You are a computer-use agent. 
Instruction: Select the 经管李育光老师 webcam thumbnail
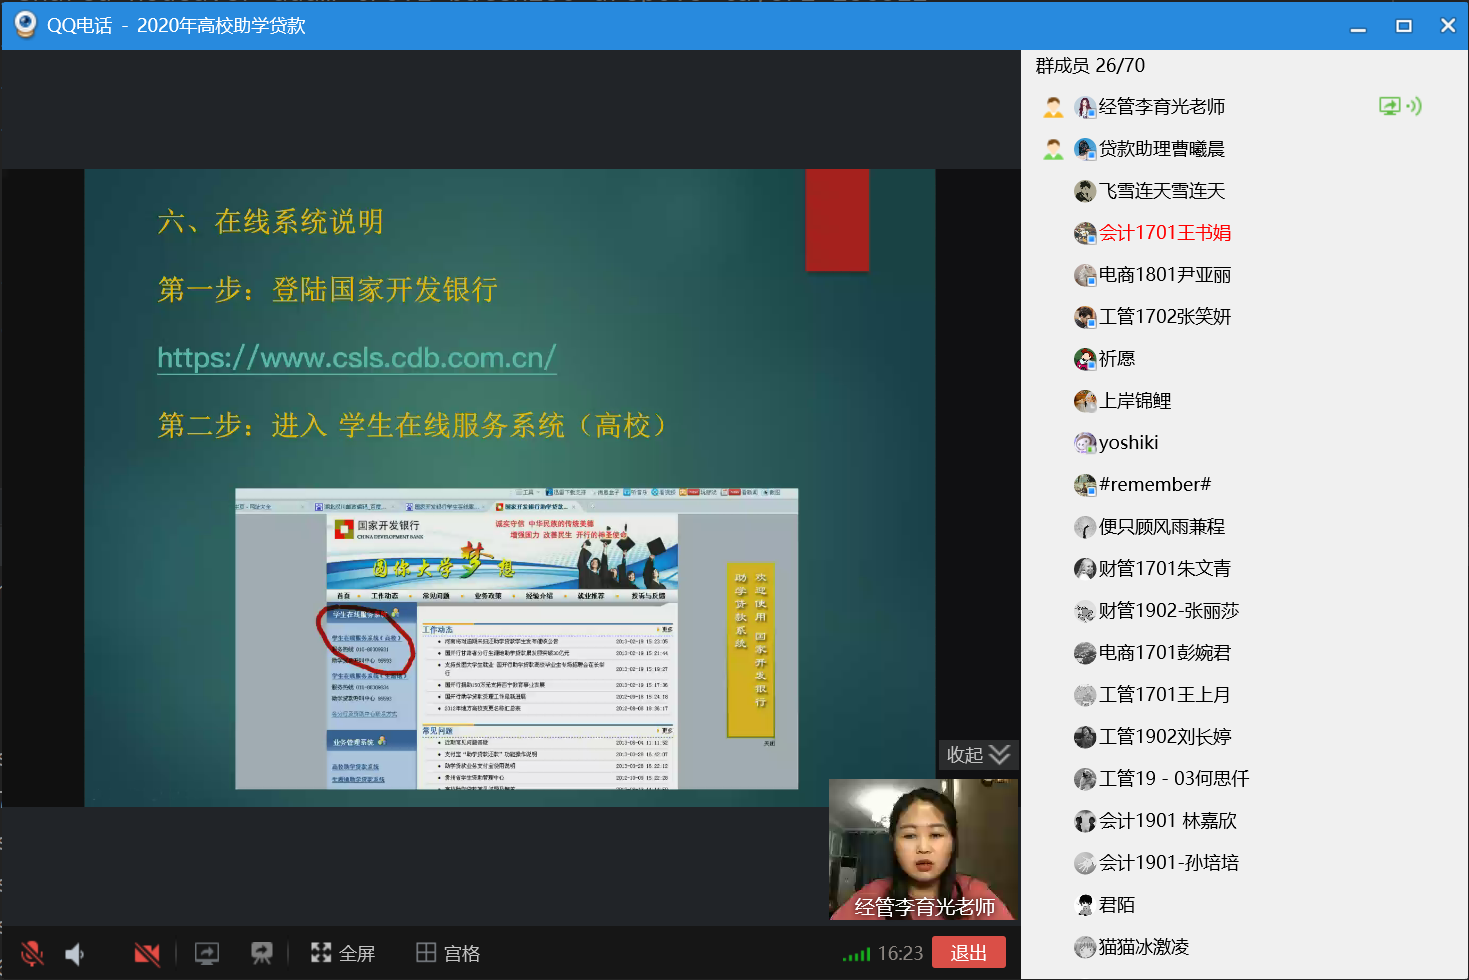click(x=923, y=849)
